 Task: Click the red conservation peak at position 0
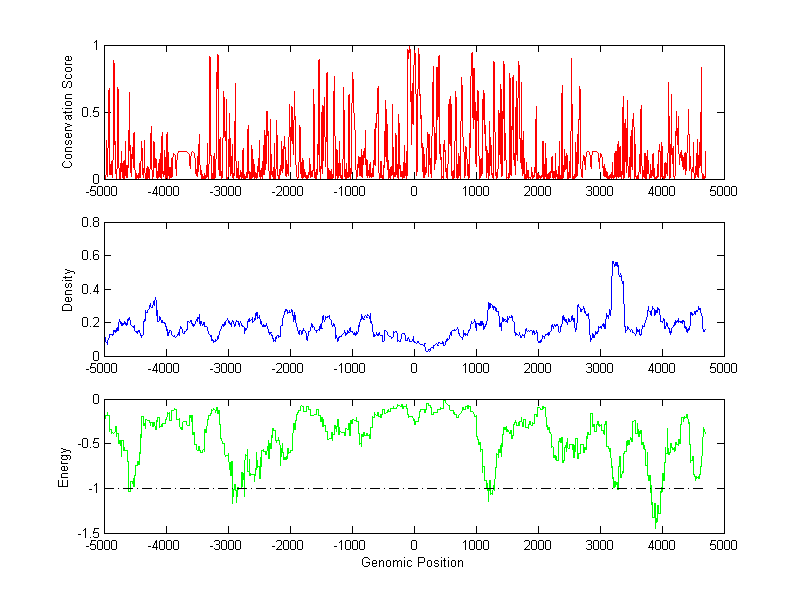[410, 50]
